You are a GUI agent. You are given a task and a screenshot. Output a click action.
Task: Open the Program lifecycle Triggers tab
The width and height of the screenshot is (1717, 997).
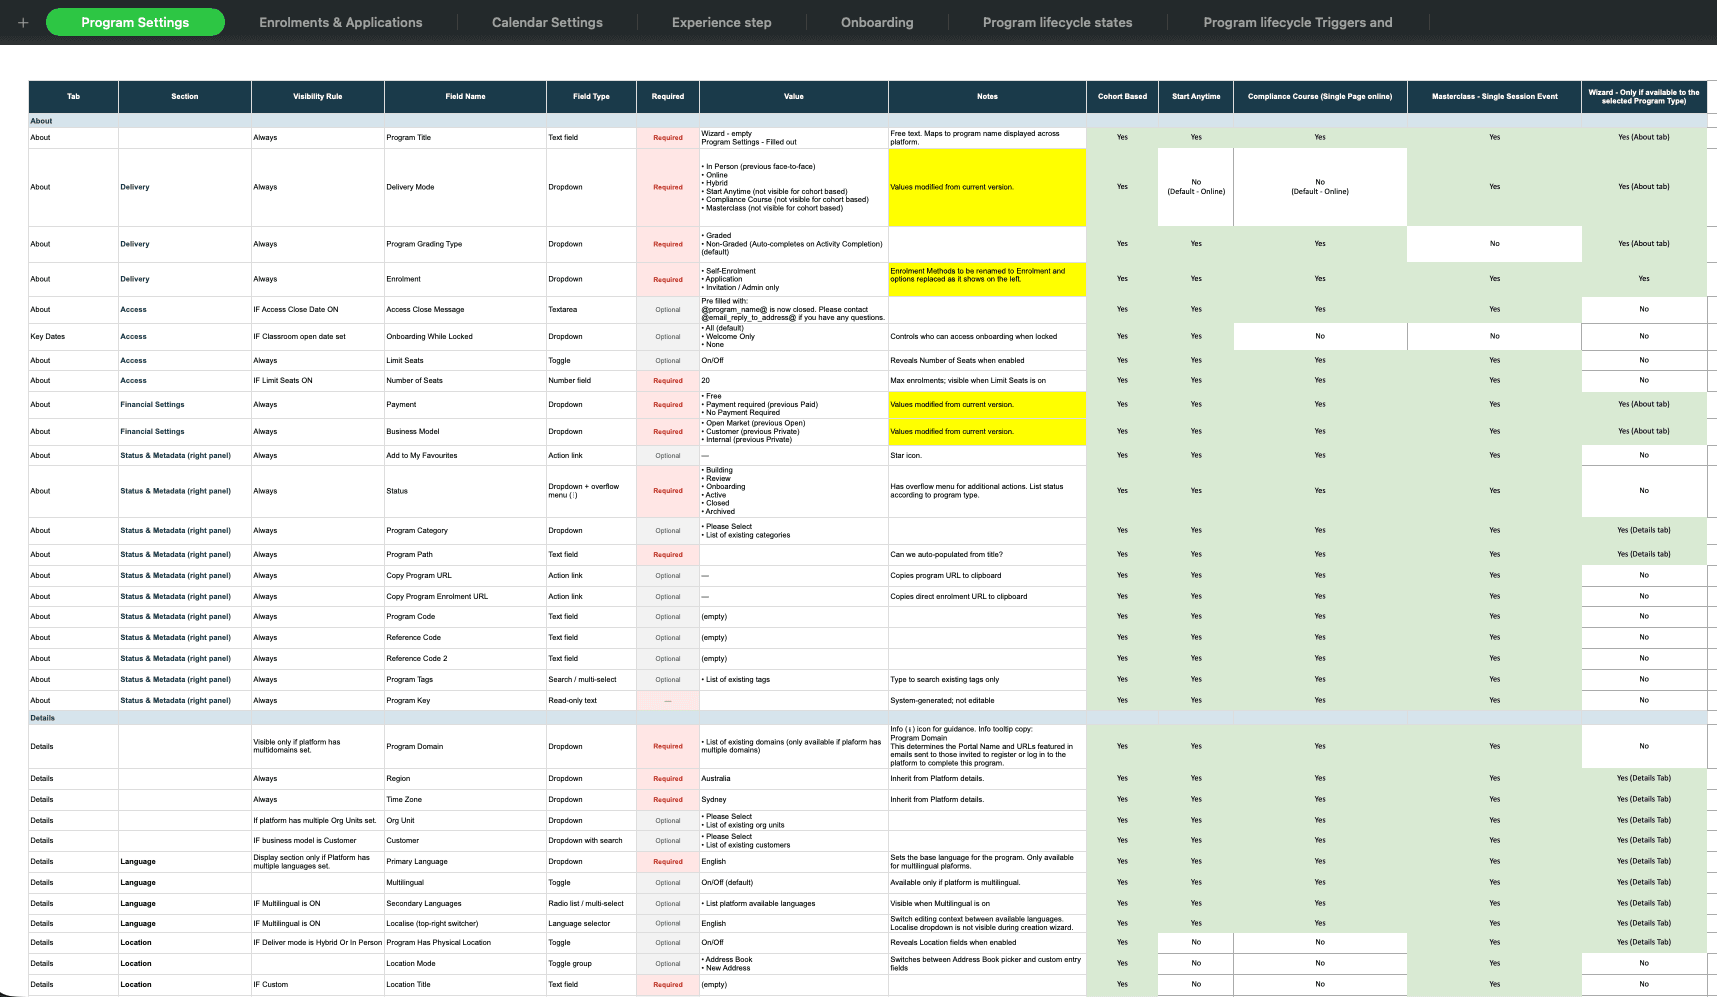tap(1297, 22)
